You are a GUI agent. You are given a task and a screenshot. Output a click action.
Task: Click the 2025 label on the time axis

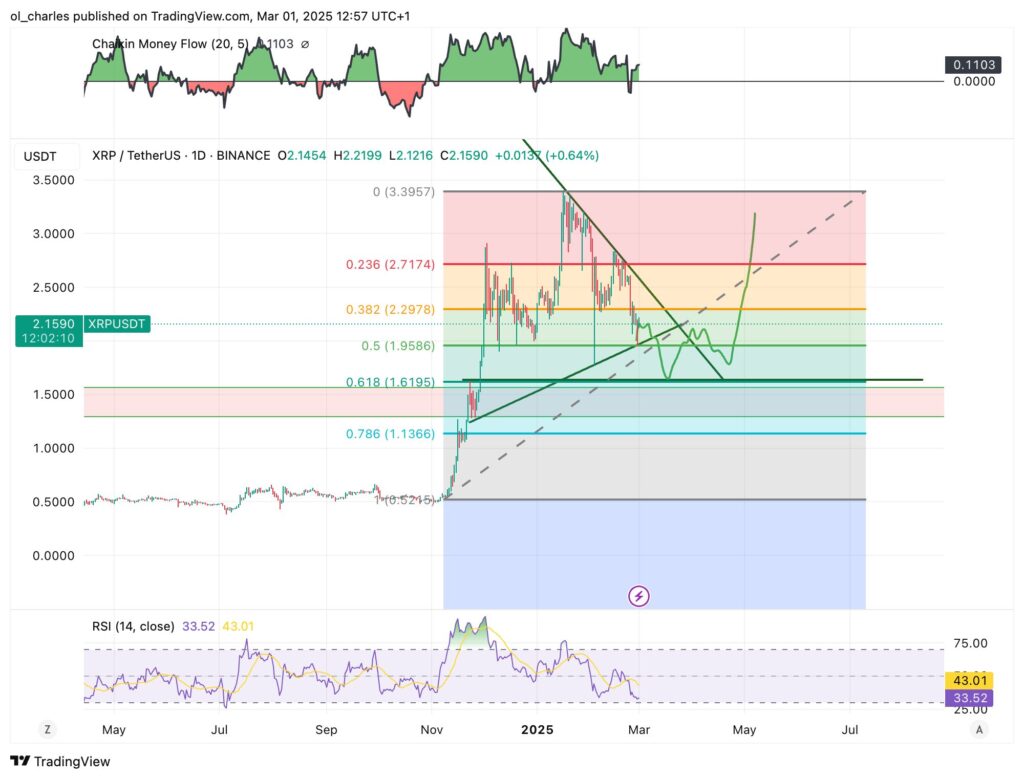click(538, 730)
